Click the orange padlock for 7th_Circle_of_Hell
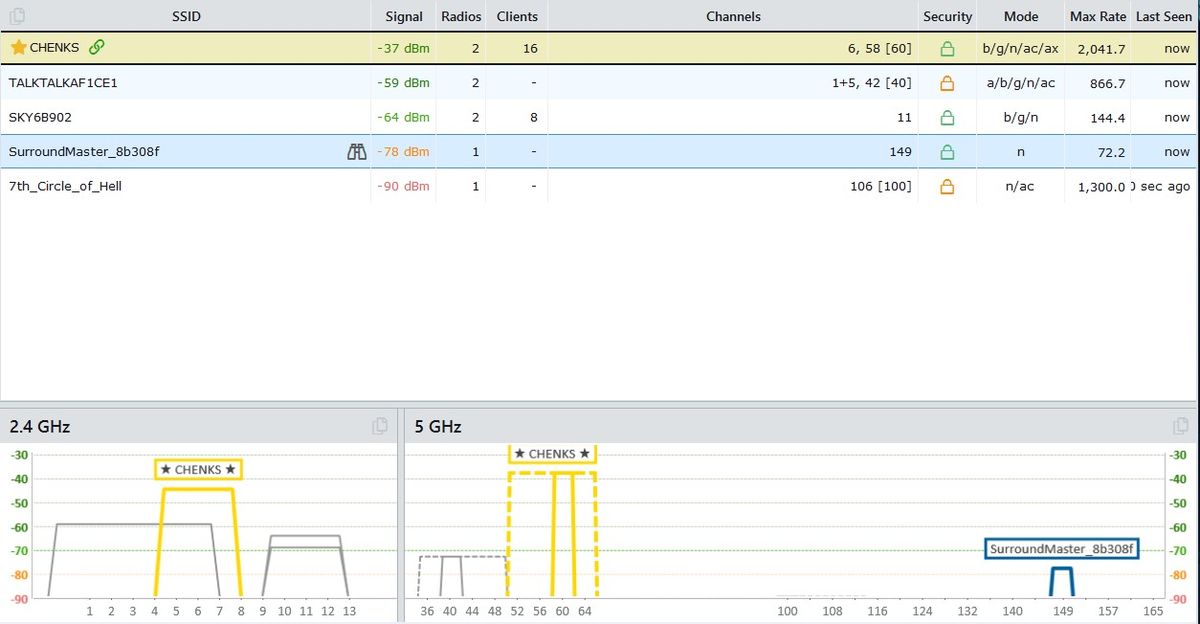 947,186
